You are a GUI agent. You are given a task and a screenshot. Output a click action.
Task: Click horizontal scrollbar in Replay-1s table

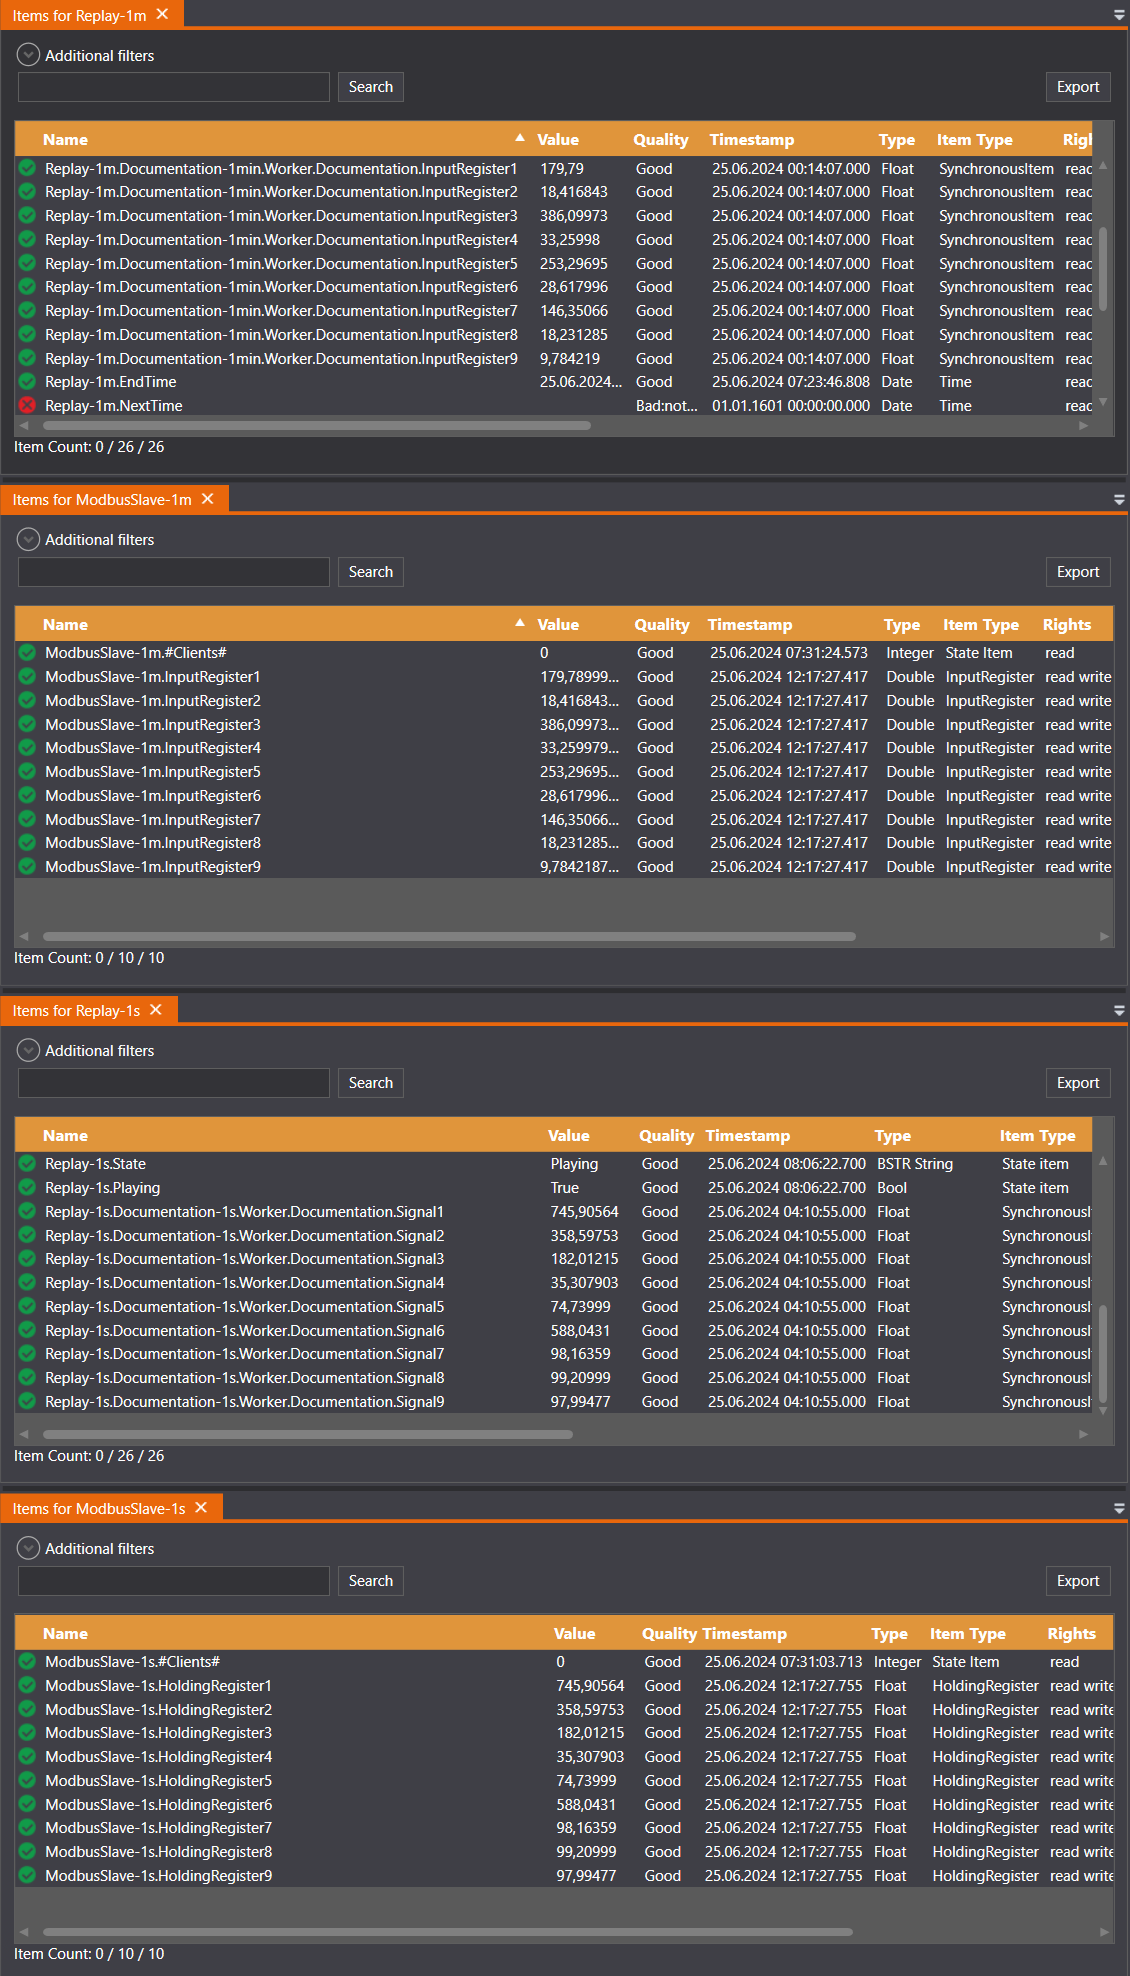click(x=308, y=1434)
